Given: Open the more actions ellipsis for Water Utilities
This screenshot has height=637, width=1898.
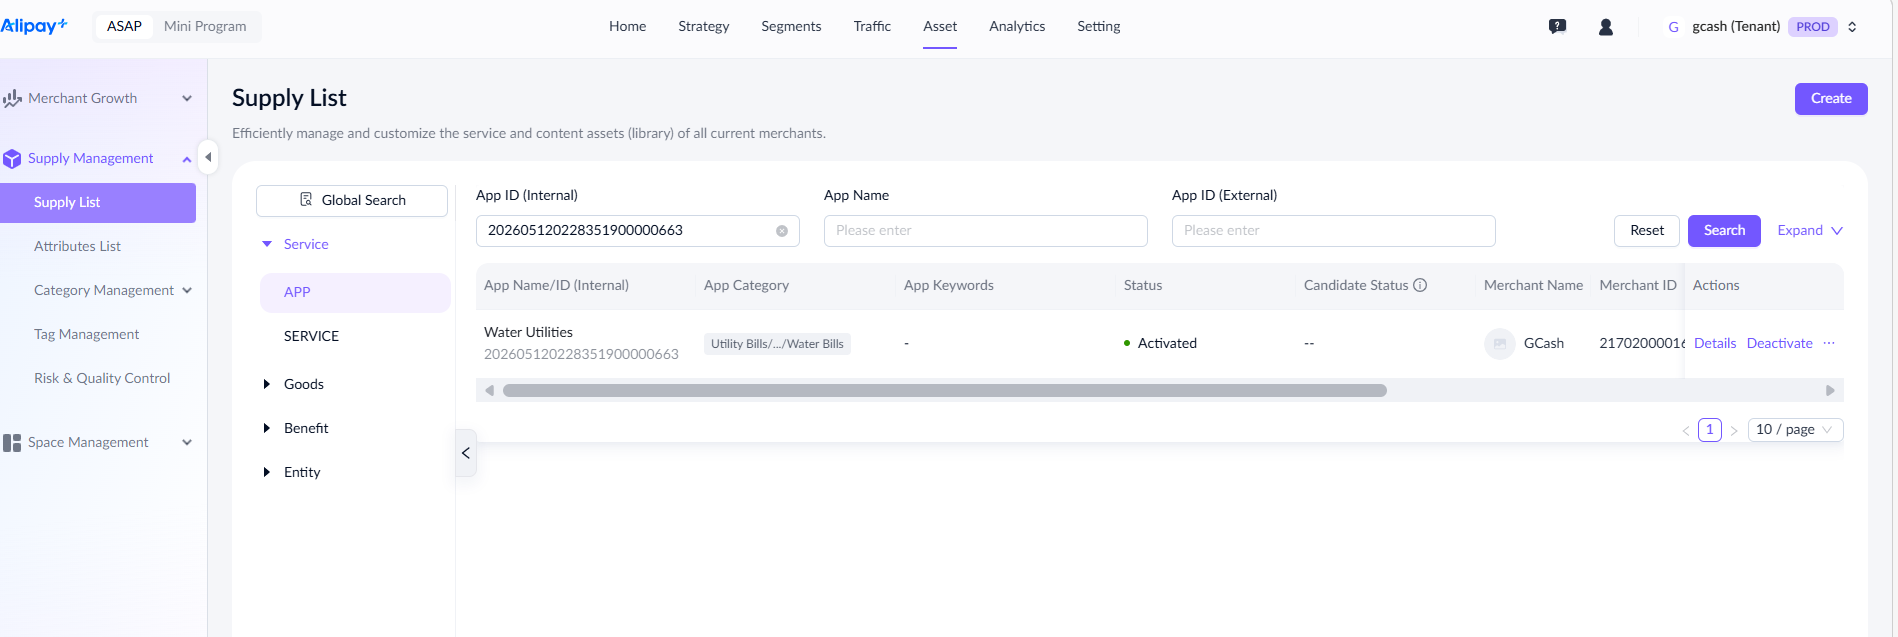Looking at the screenshot, I should pos(1829,343).
